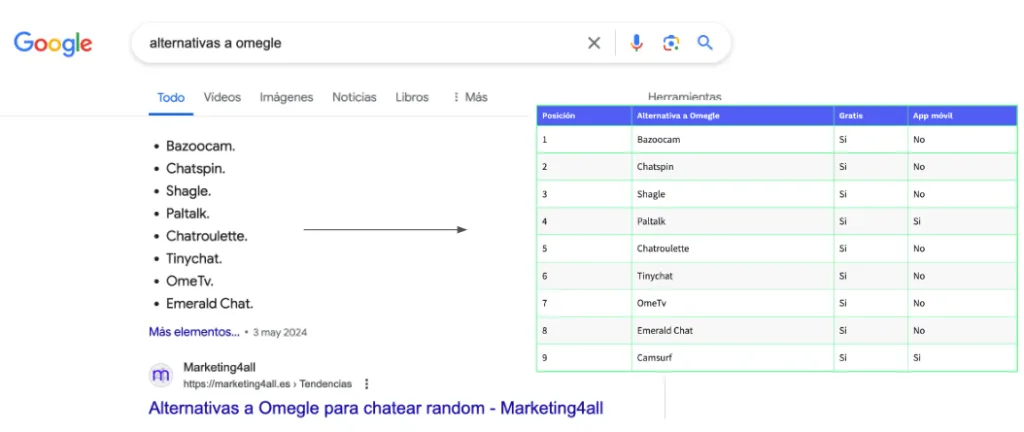Screen dimensions: 1024x432
Task: Click 'Shagle.' in the snippet list
Action: [x=189, y=191]
